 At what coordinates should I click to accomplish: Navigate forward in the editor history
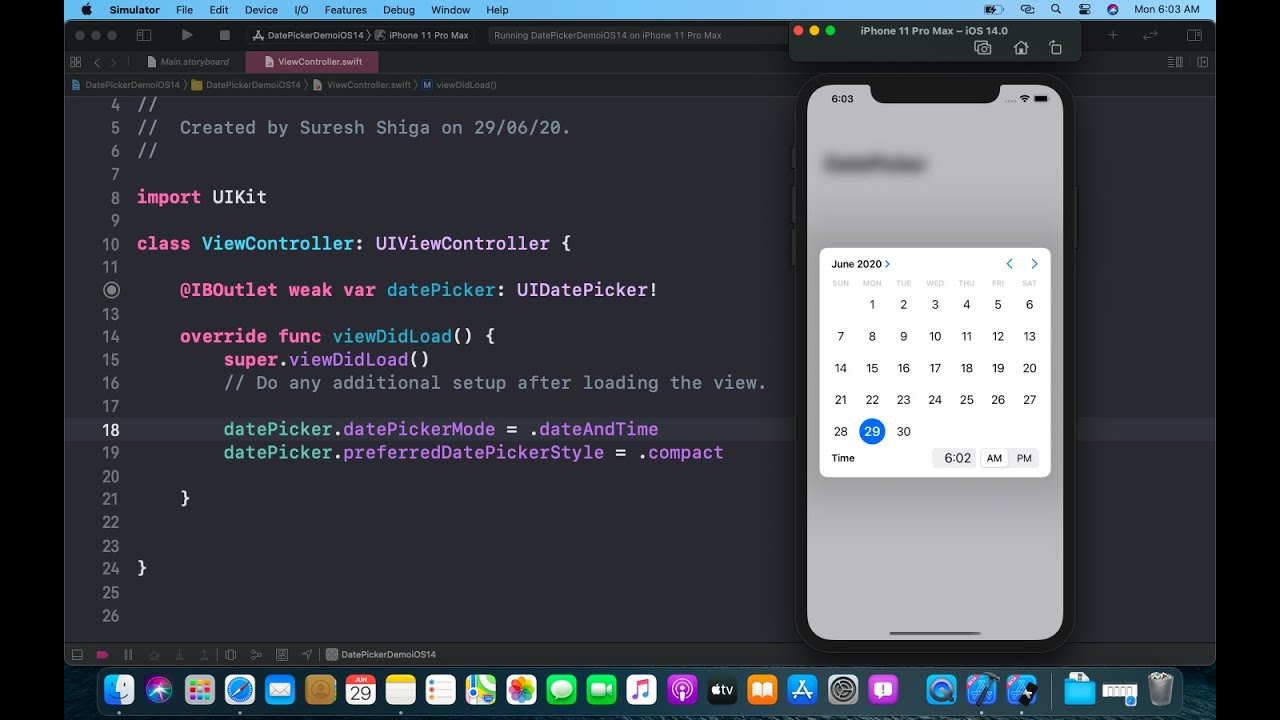click(x=113, y=62)
